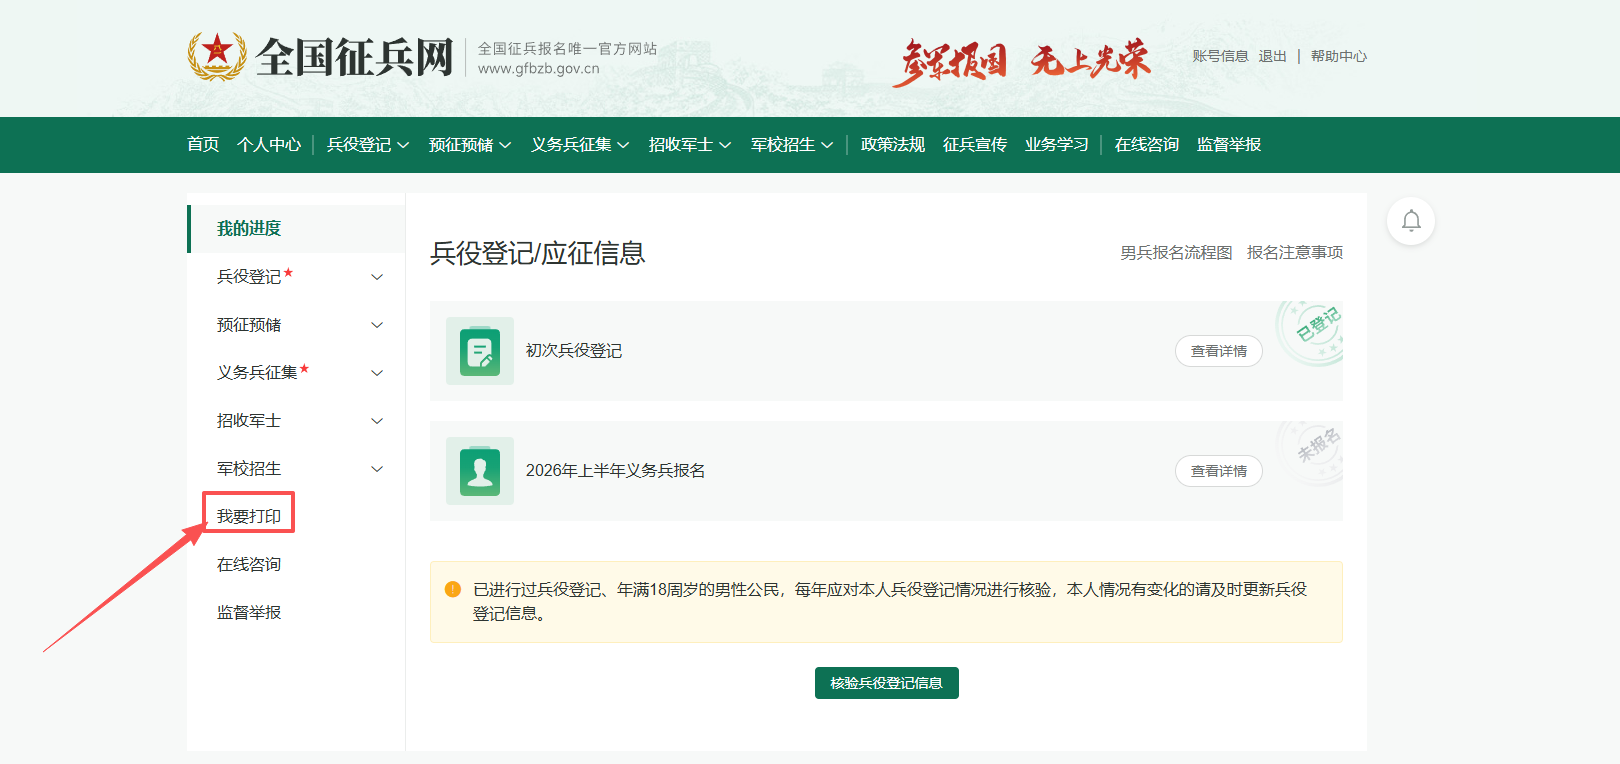Click the orange warning notice icon
1620x764 pixels.
(452, 589)
